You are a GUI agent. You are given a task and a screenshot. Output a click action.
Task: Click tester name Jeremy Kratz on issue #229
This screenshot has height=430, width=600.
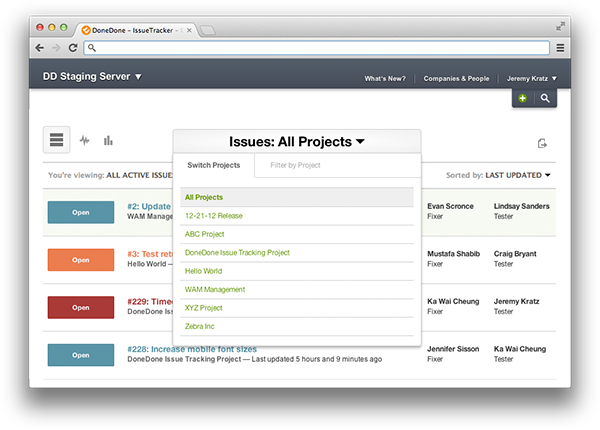tap(516, 301)
